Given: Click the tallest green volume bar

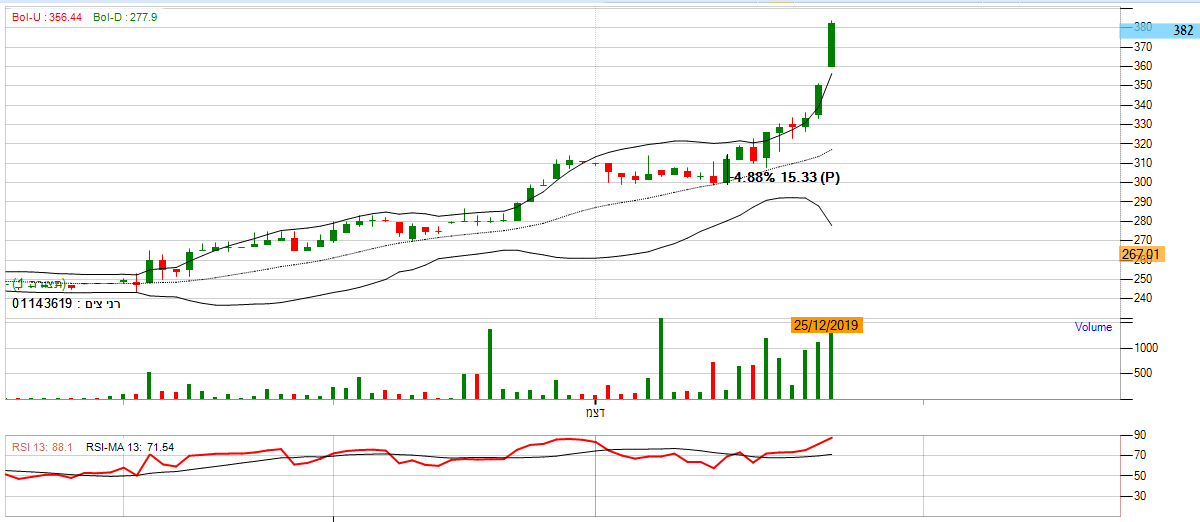Looking at the screenshot, I should (660, 358).
